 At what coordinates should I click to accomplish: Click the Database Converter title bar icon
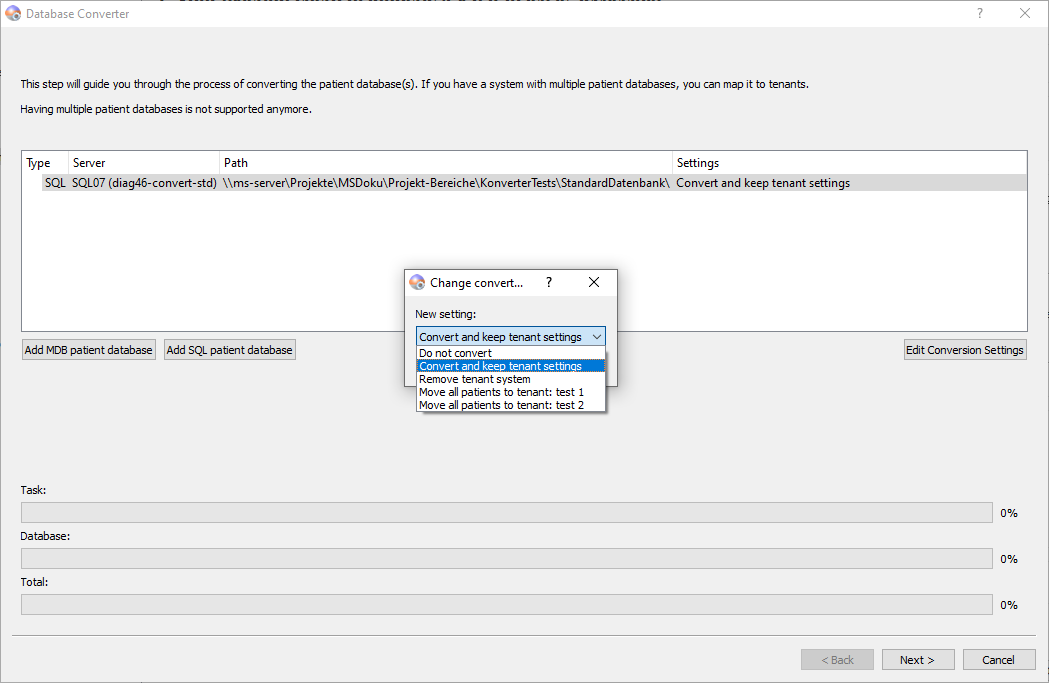pos(13,14)
